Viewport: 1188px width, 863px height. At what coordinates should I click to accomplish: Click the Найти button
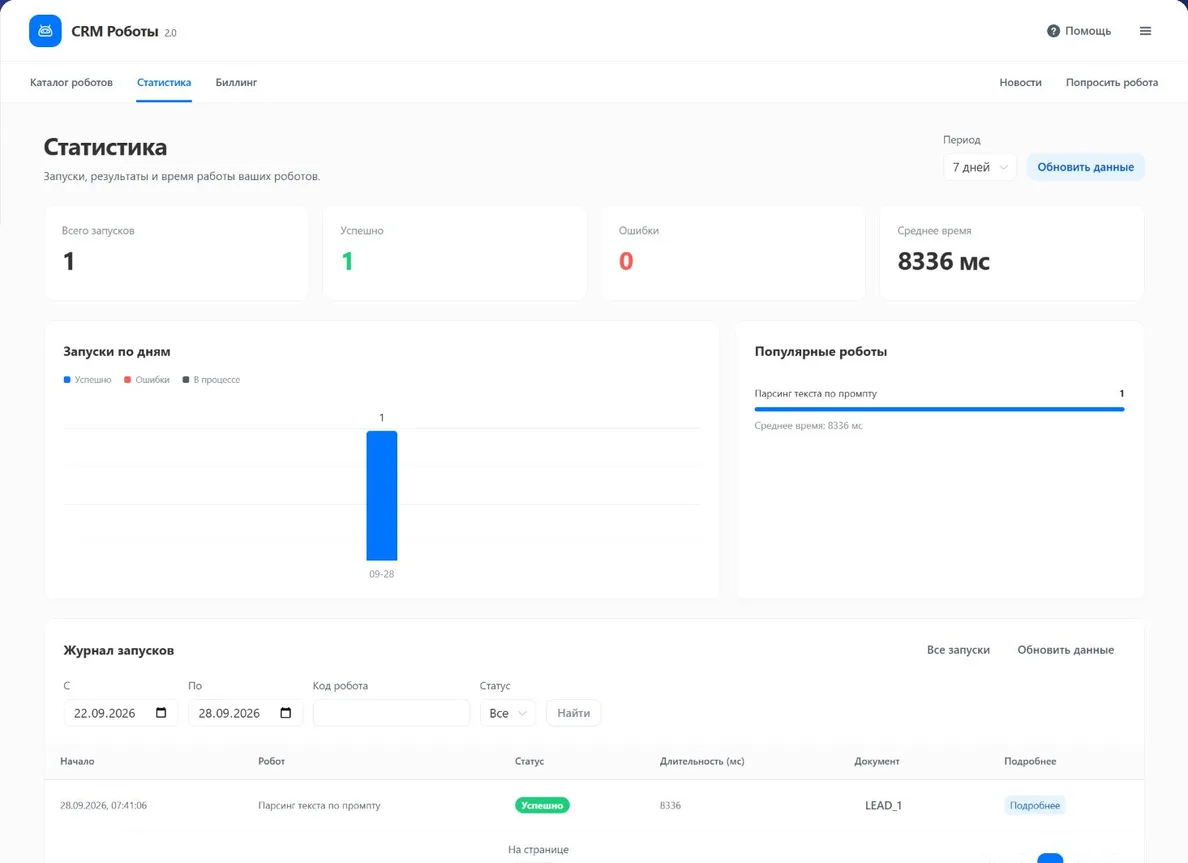(574, 713)
